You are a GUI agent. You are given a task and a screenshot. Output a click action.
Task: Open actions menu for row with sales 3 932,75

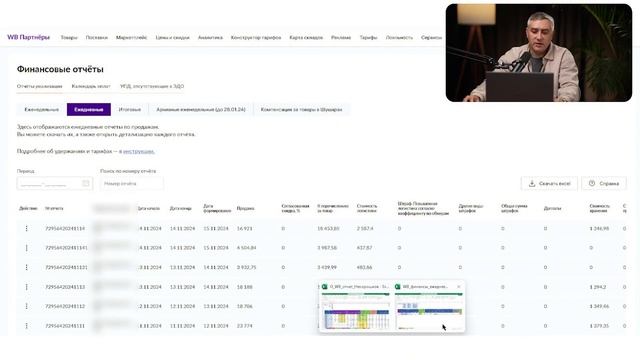tap(27, 267)
